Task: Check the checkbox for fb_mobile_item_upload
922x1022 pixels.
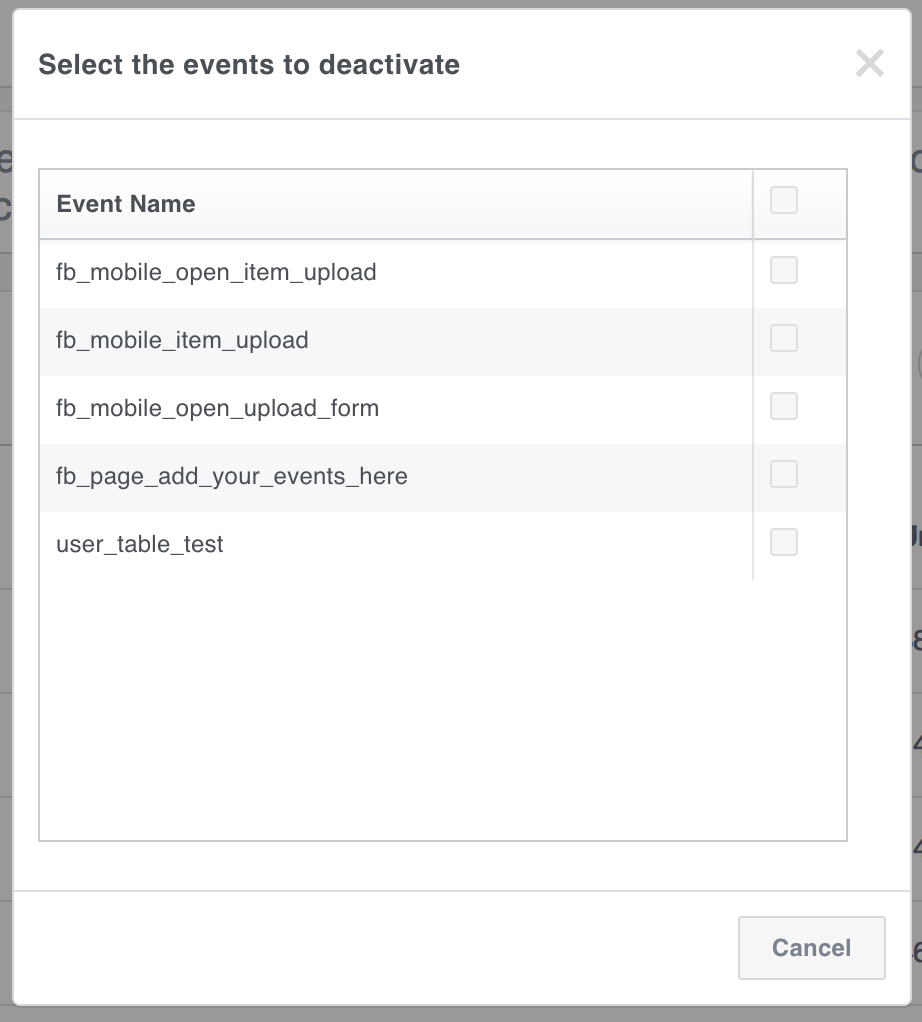Action: pyautogui.click(x=783, y=338)
